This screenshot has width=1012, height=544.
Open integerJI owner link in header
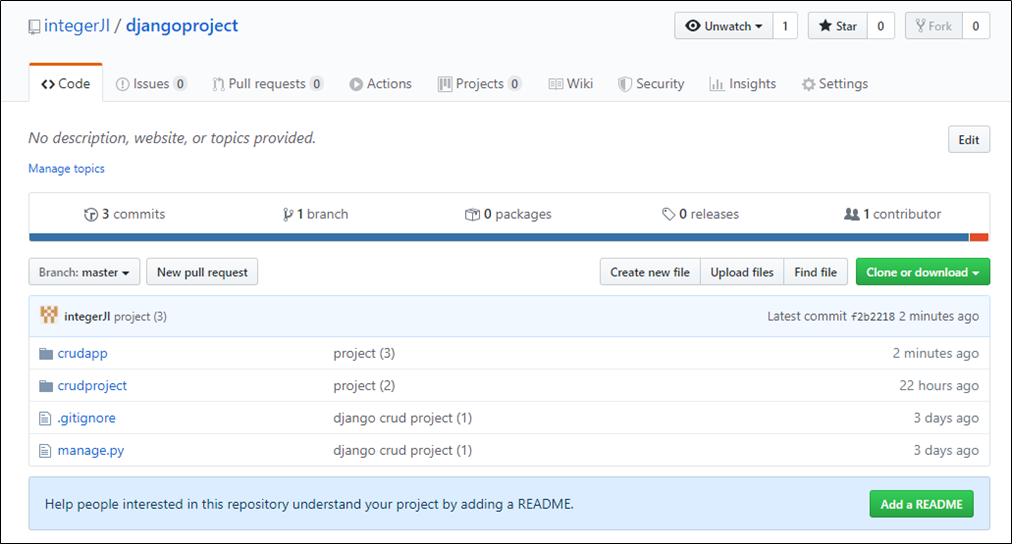[77, 26]
